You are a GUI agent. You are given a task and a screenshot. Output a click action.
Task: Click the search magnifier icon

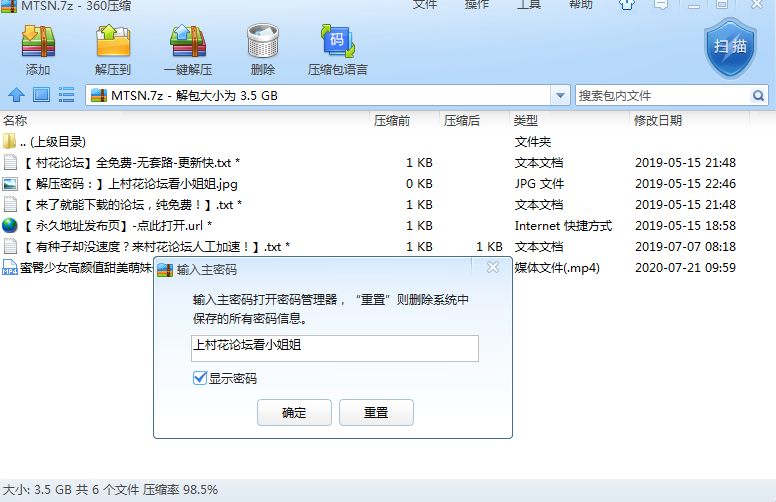[759, 95]
